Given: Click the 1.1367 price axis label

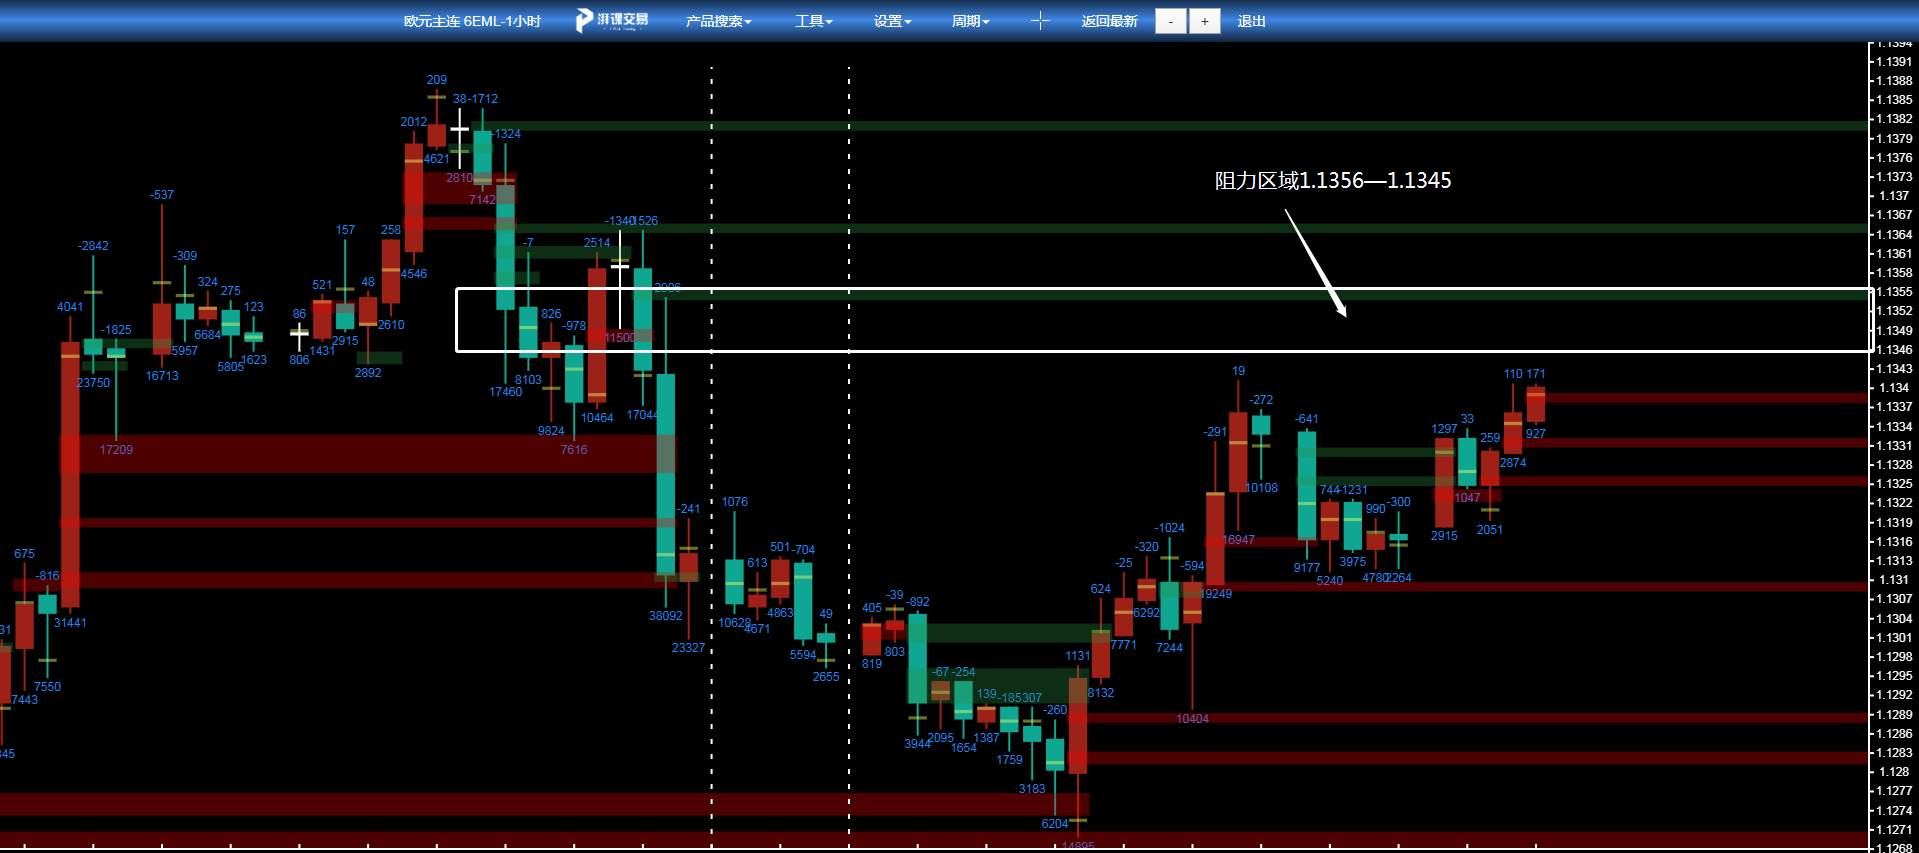Looking at the screenshot, I should coord(1894,215).
